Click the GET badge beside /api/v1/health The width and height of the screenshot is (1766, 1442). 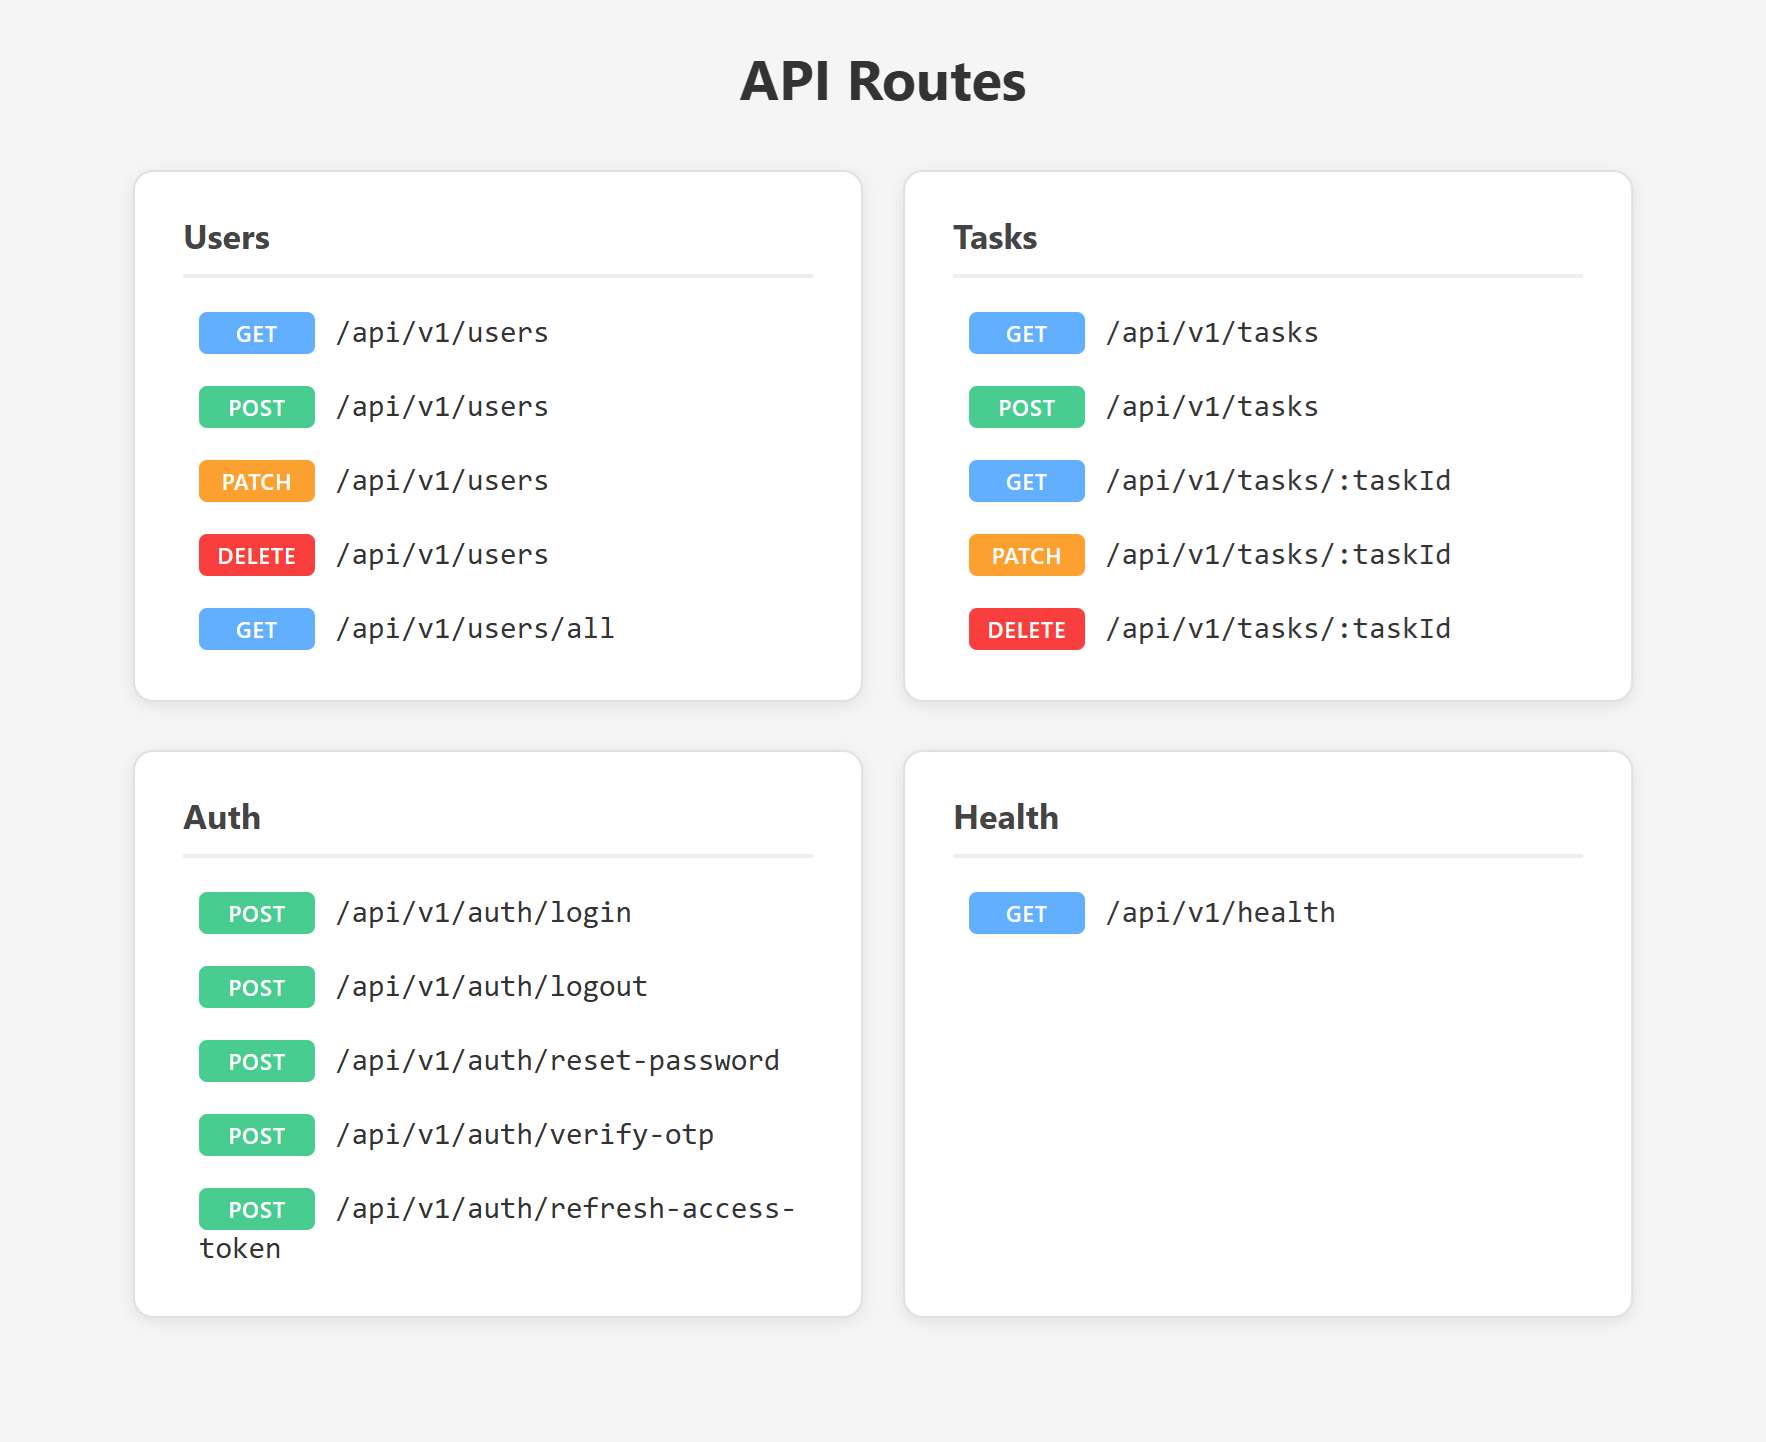(x=1027, y=913)
